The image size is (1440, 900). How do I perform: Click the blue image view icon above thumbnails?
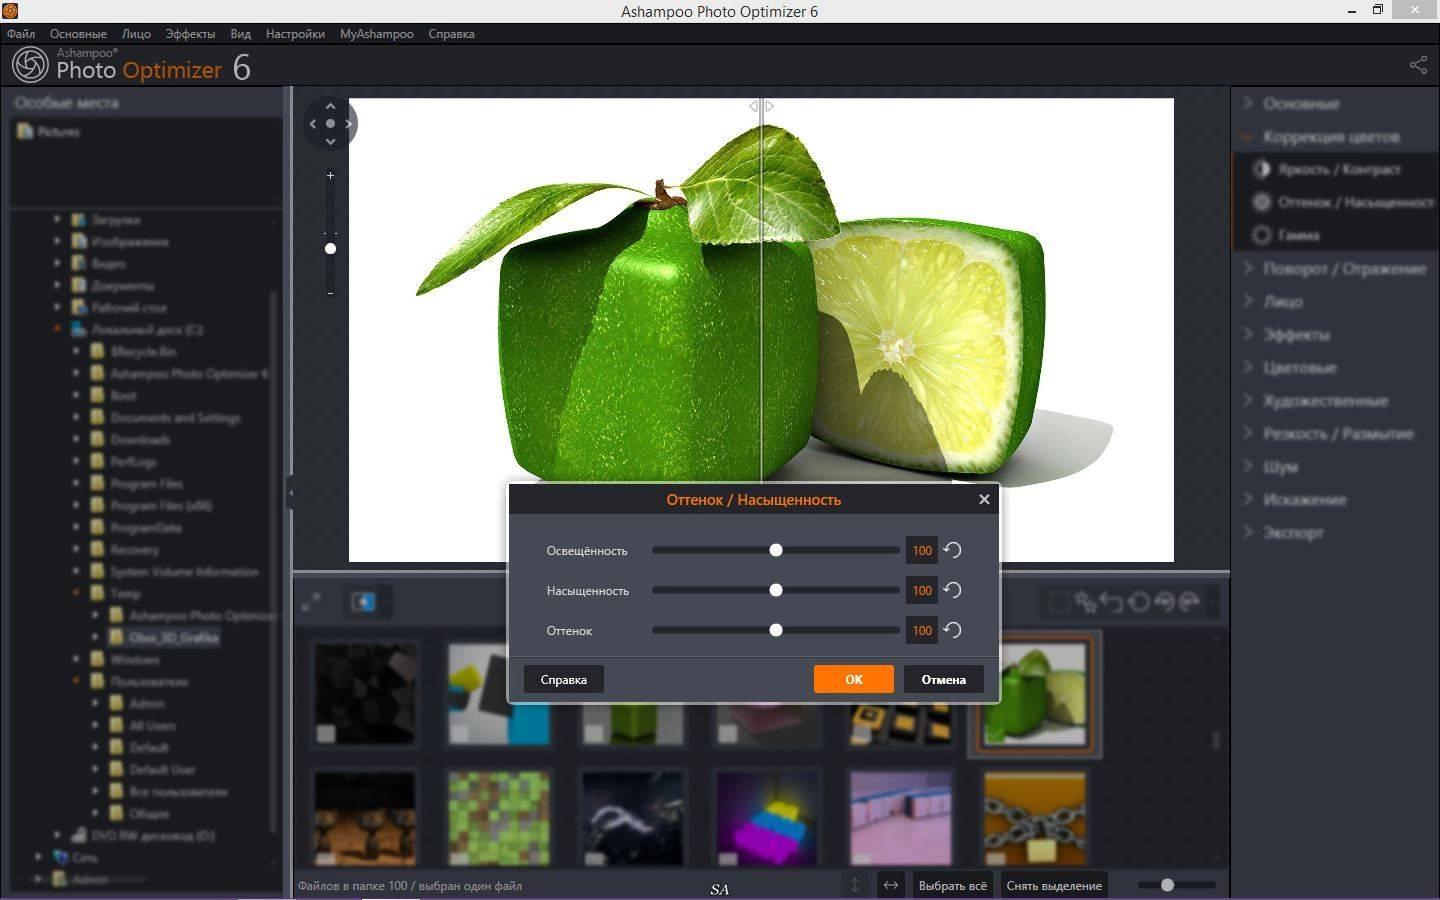tap(363, 602)
